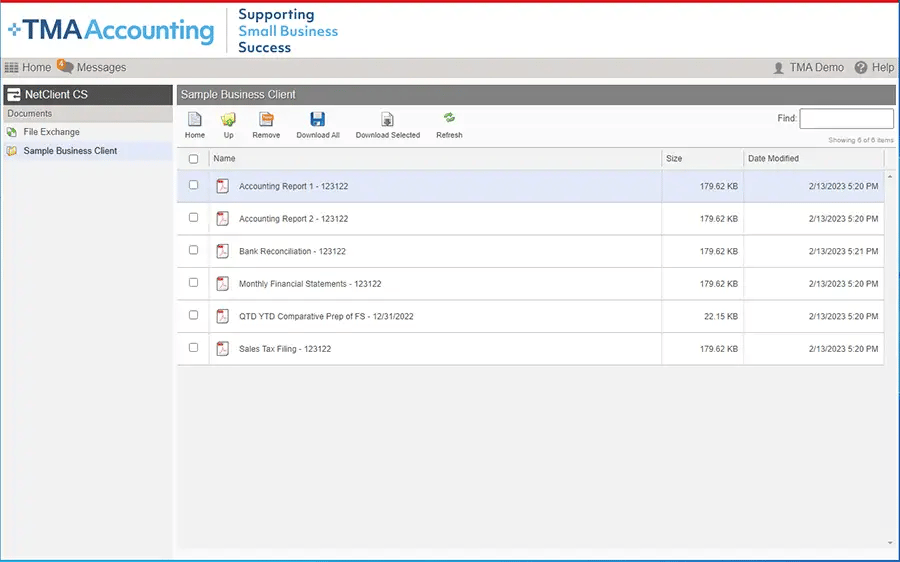Tick the Monthly Financial Statements checkbox
This screenshot has height=562, width=900.
point(193,282)
